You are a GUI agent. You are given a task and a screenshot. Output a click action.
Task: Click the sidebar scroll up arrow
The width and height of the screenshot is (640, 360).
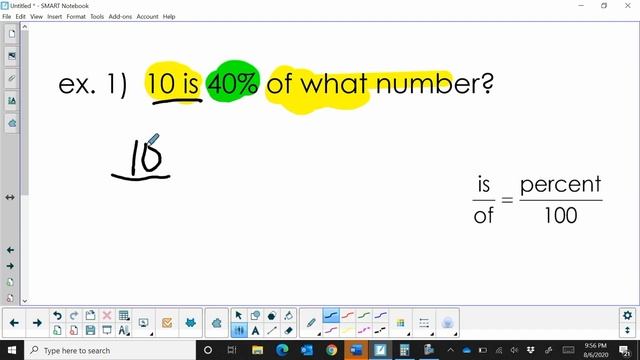pos(24,27)
